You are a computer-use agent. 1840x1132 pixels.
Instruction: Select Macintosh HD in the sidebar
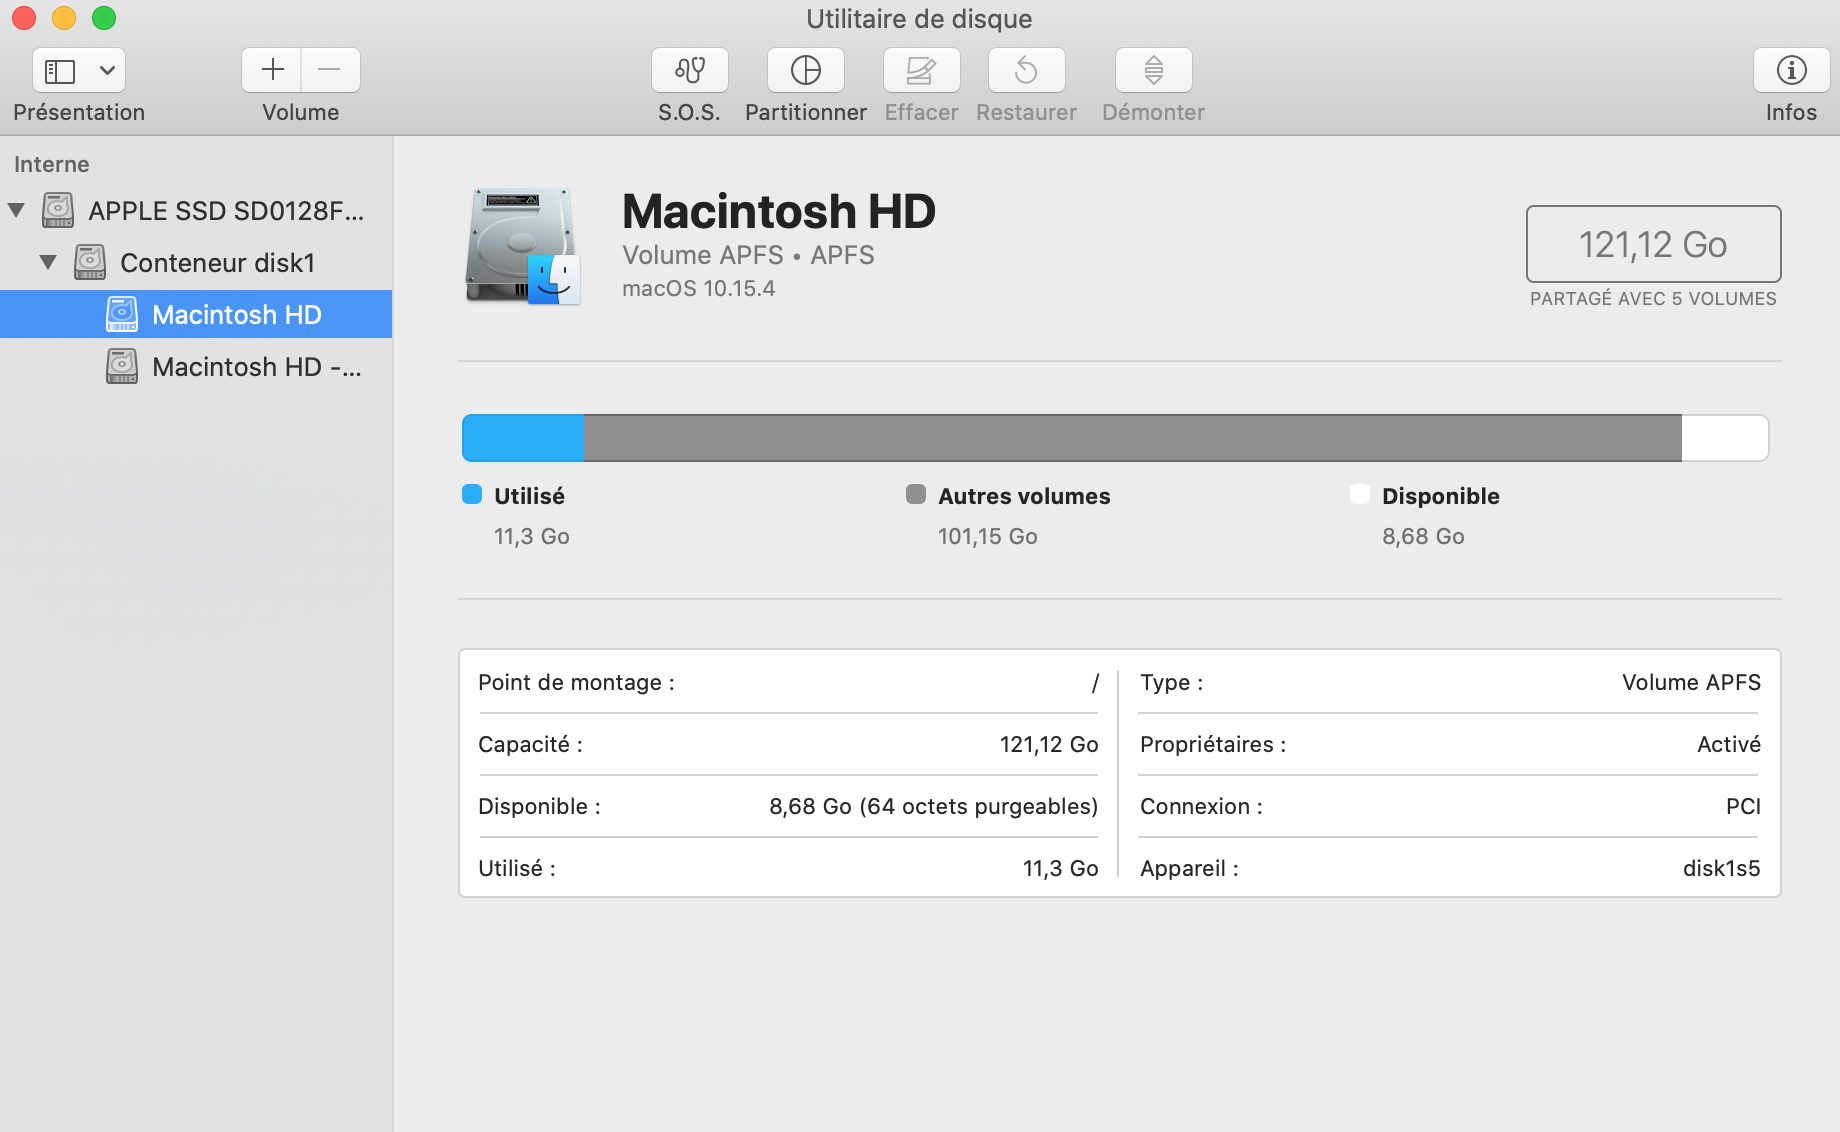pyautogui.click(x=236, y=315)
